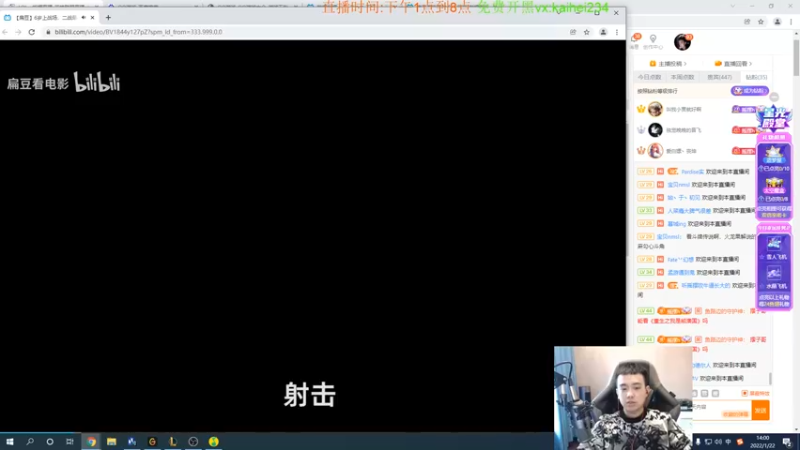View the site lock information icon
800x450 pixels.
(48, 32)
